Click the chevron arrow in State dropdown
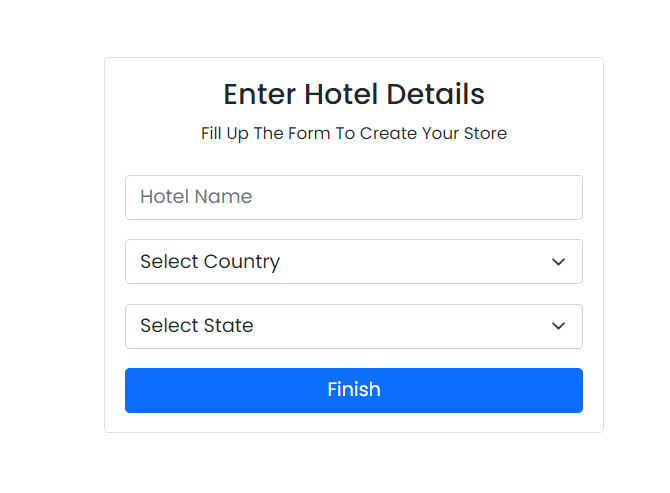Image resolution: width=670 pixels, height=493 pixels. pyautogui.click(x=559, y=326)
